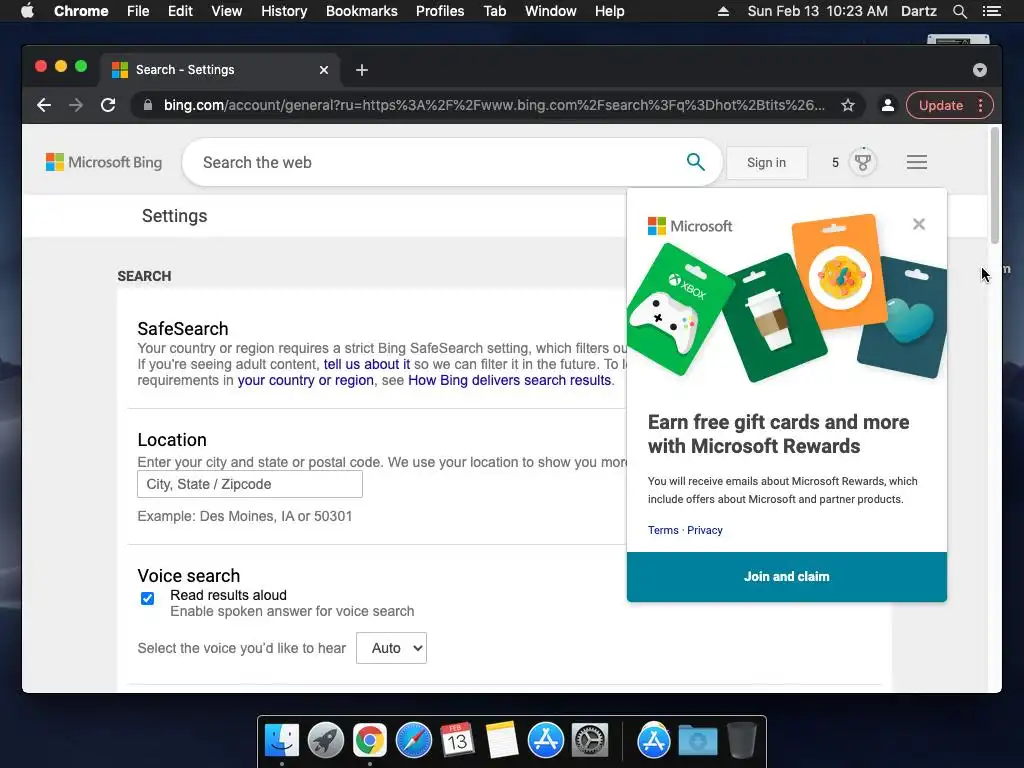
Task: Open the Privacy link in Rewards popup
Action: click(x=705, y=530)
